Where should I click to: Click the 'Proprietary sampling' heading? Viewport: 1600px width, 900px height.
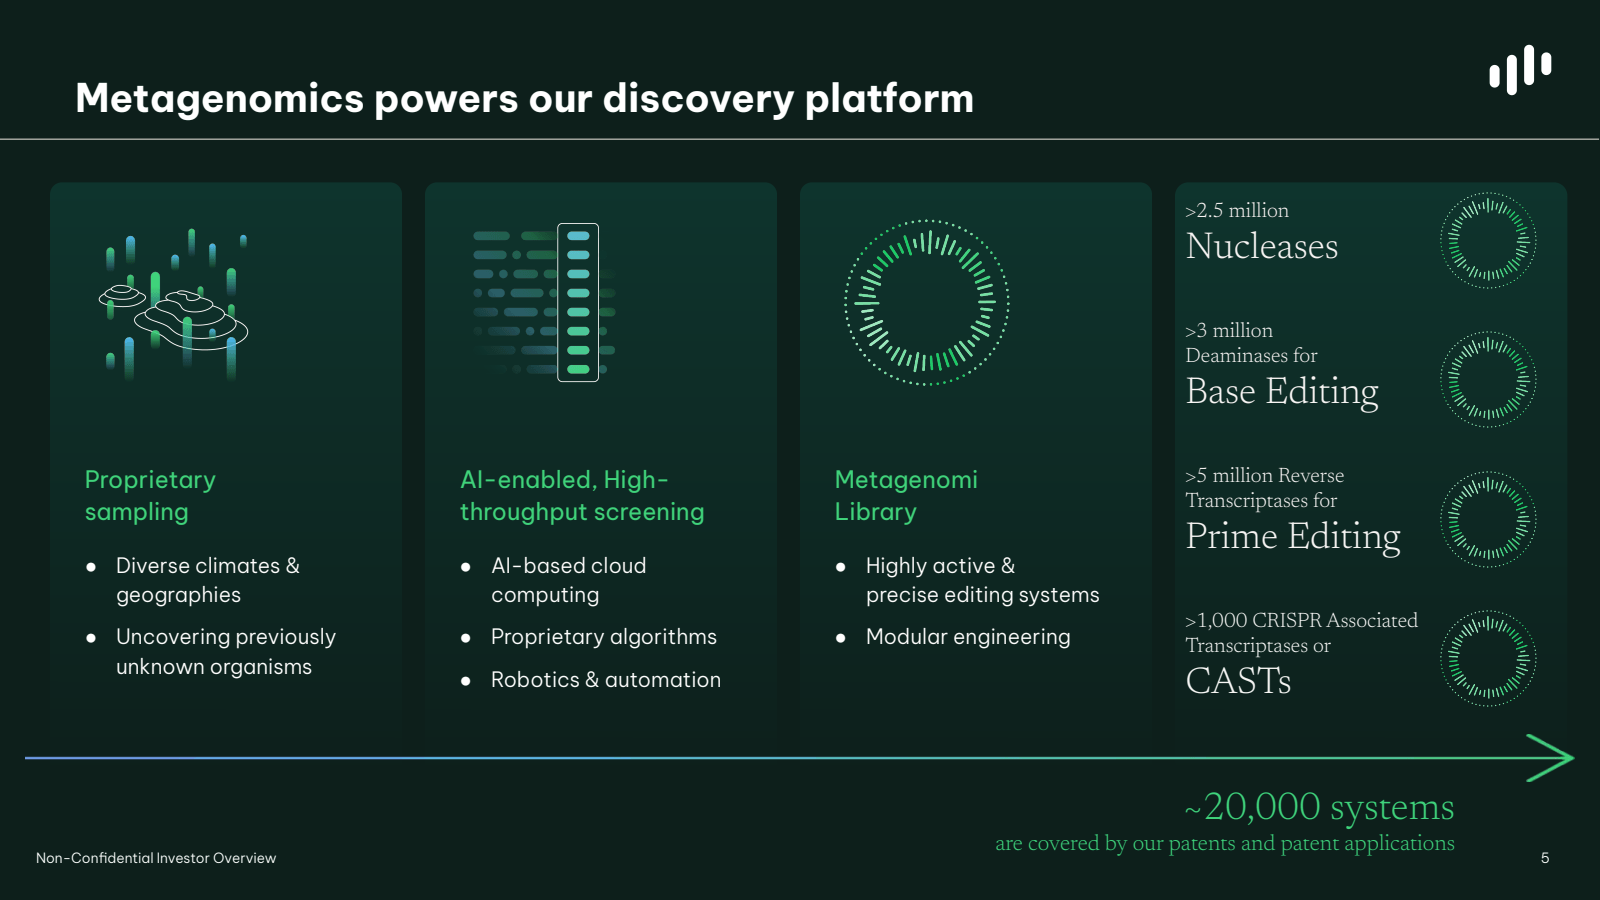point(150,495)
